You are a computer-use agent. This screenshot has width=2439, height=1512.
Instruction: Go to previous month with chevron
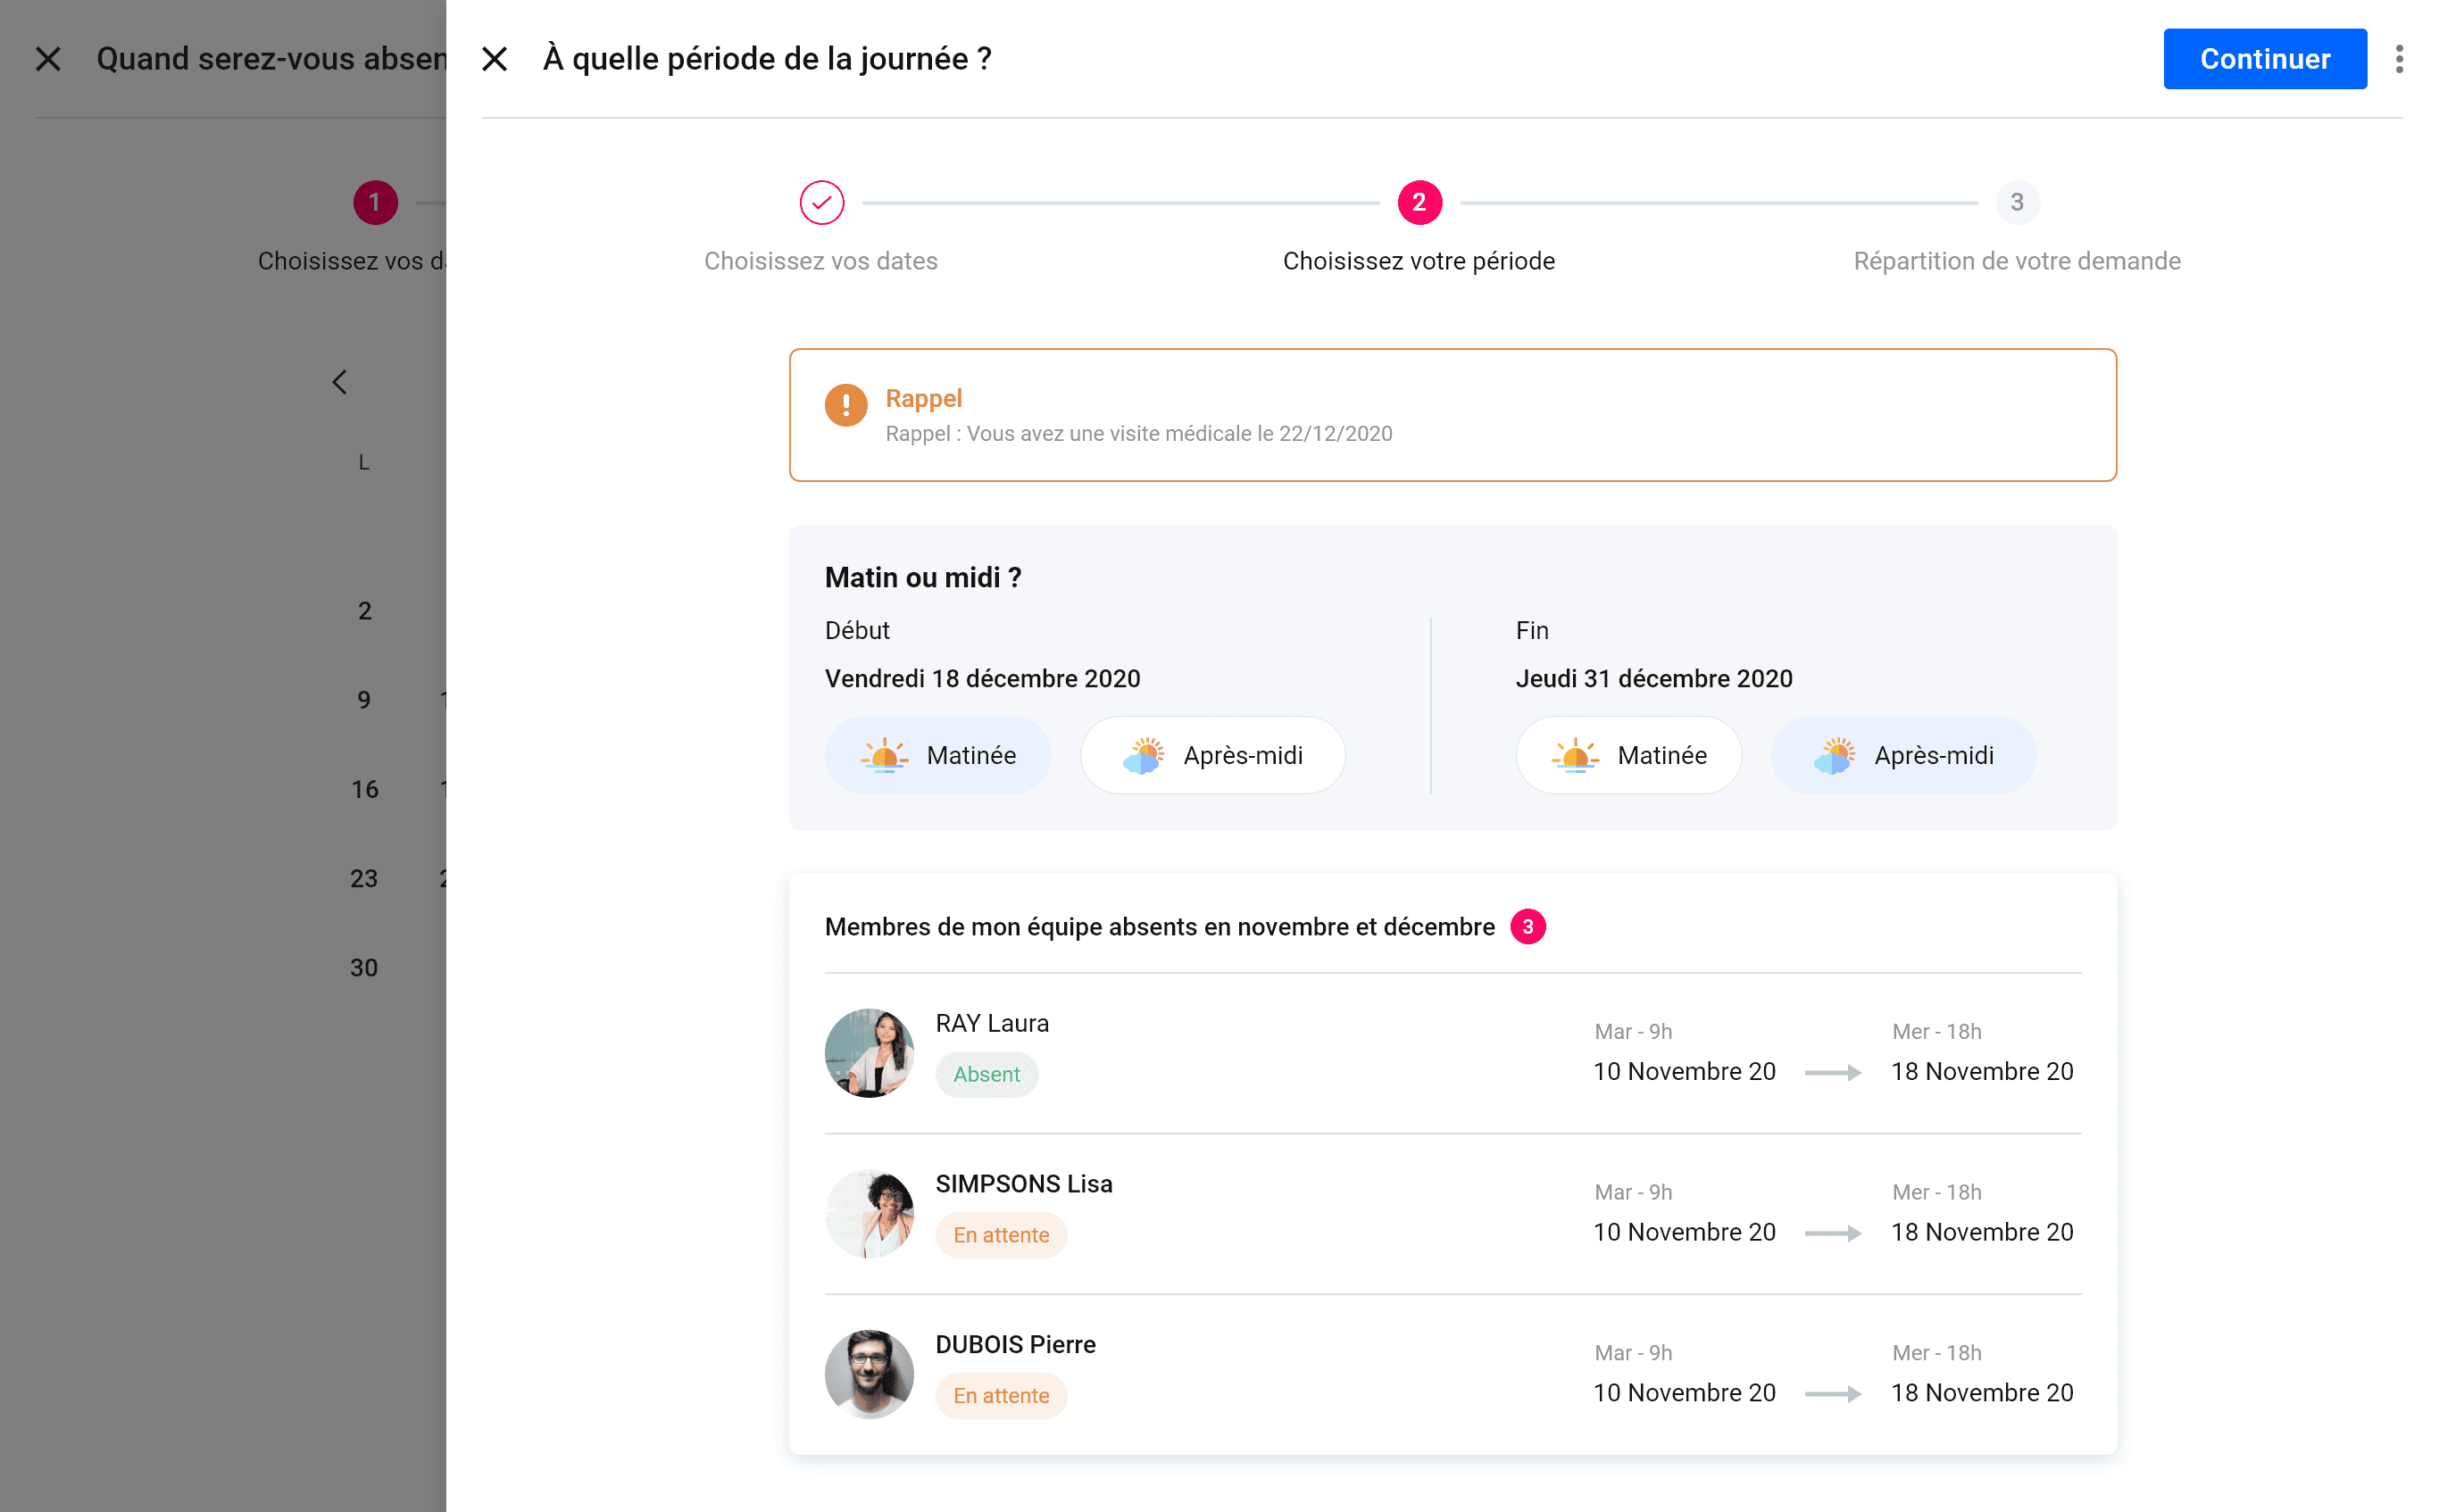coord(340,382)
